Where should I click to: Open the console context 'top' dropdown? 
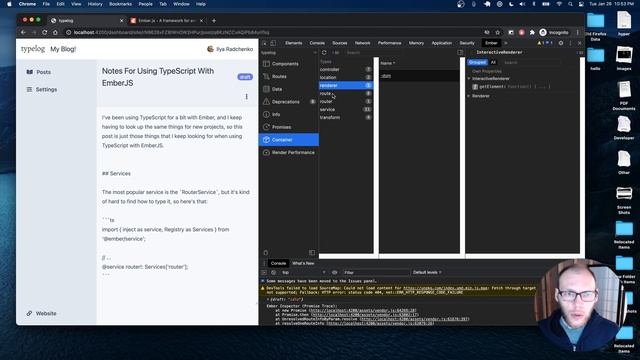[x=304, y=272]
